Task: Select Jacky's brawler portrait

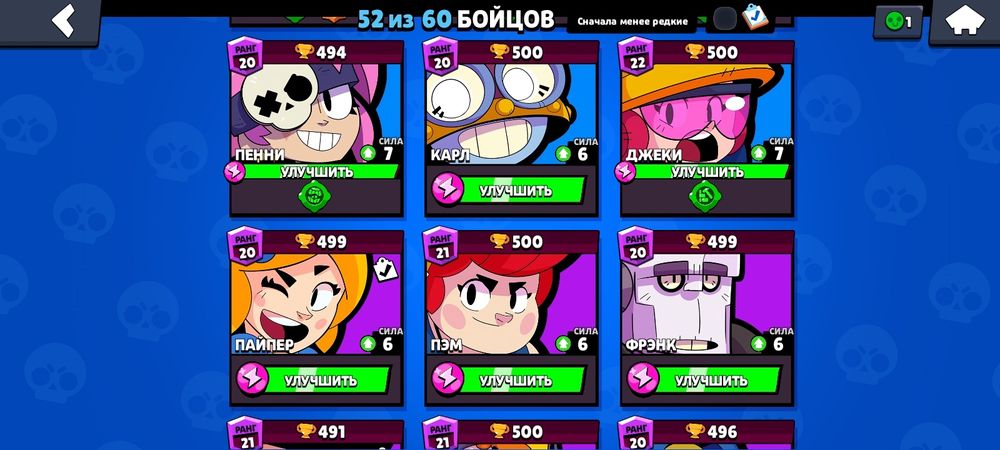Action: [707, 113]
